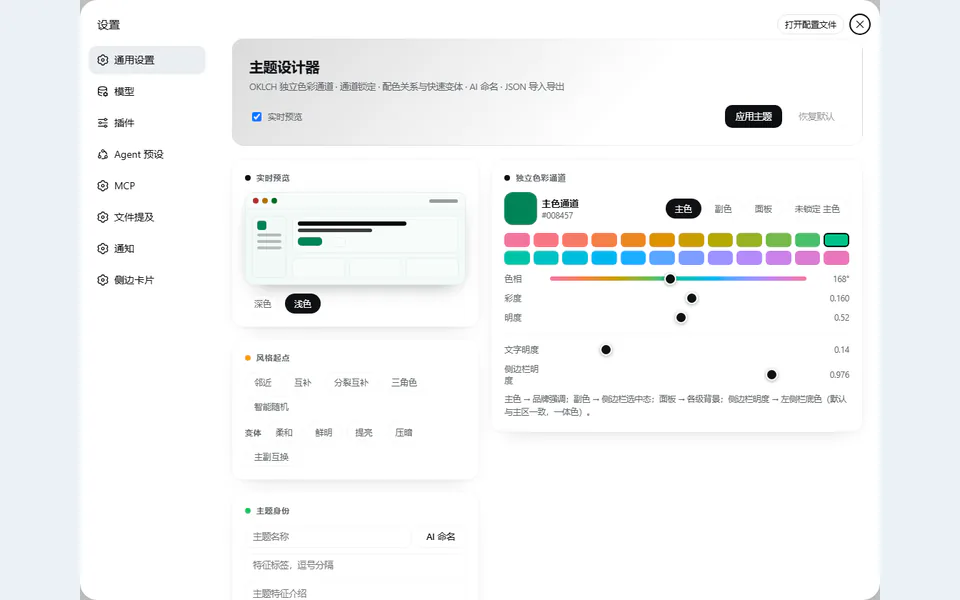960x600 pixels.
Task: Click the 主副互换 button
Action: [271, 457]
